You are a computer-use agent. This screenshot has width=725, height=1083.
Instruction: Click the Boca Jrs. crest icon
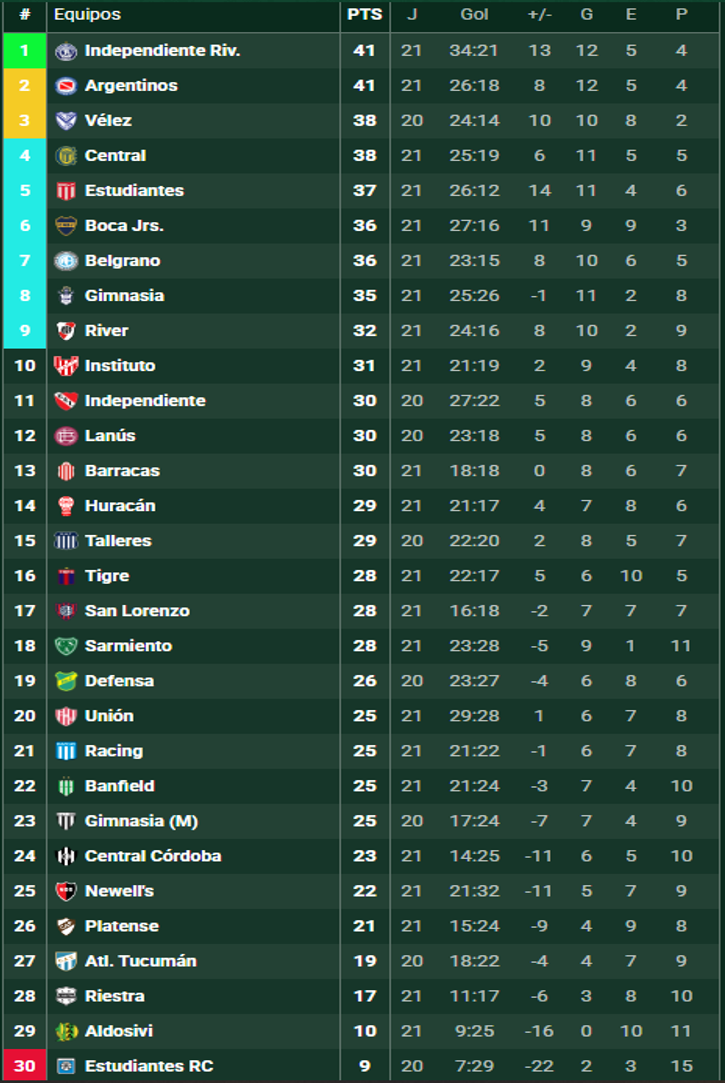click(66, 226)
